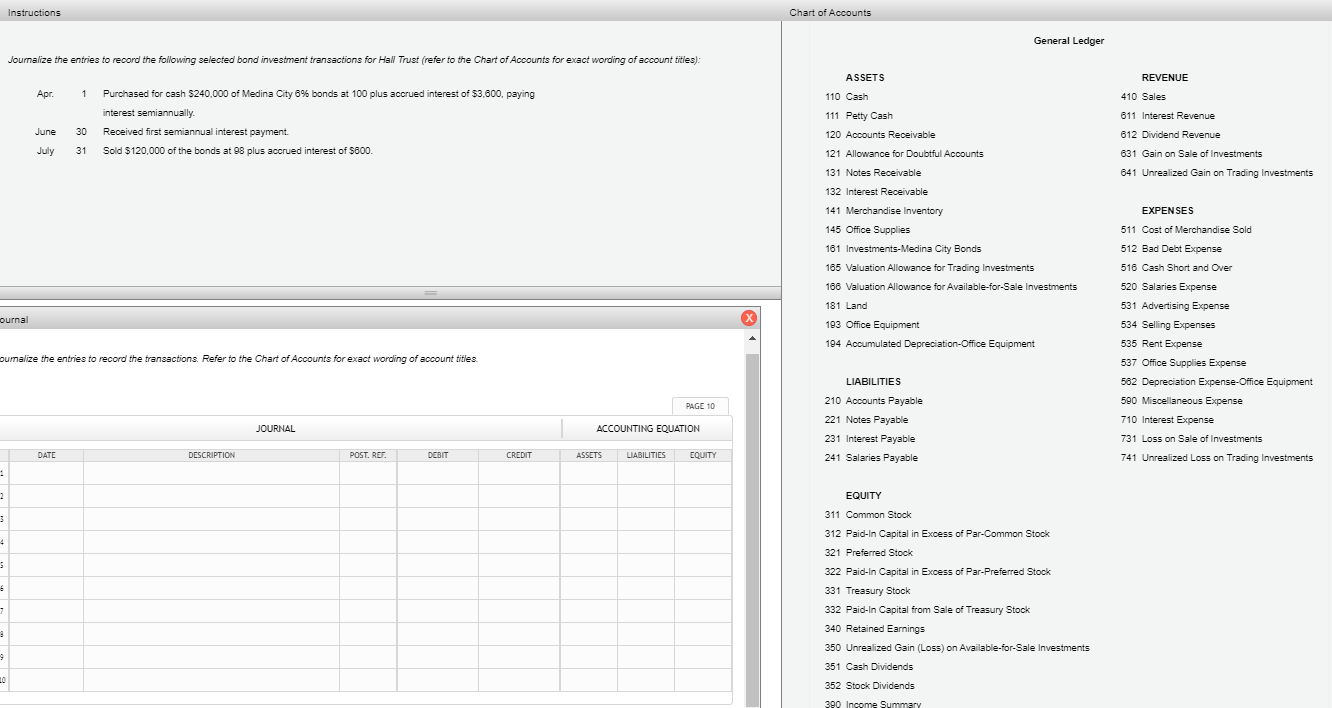Click the June 30 interest payment transaction text
Image resolution: width=1332 pixels, height=708 pixels.
point(196,132)
